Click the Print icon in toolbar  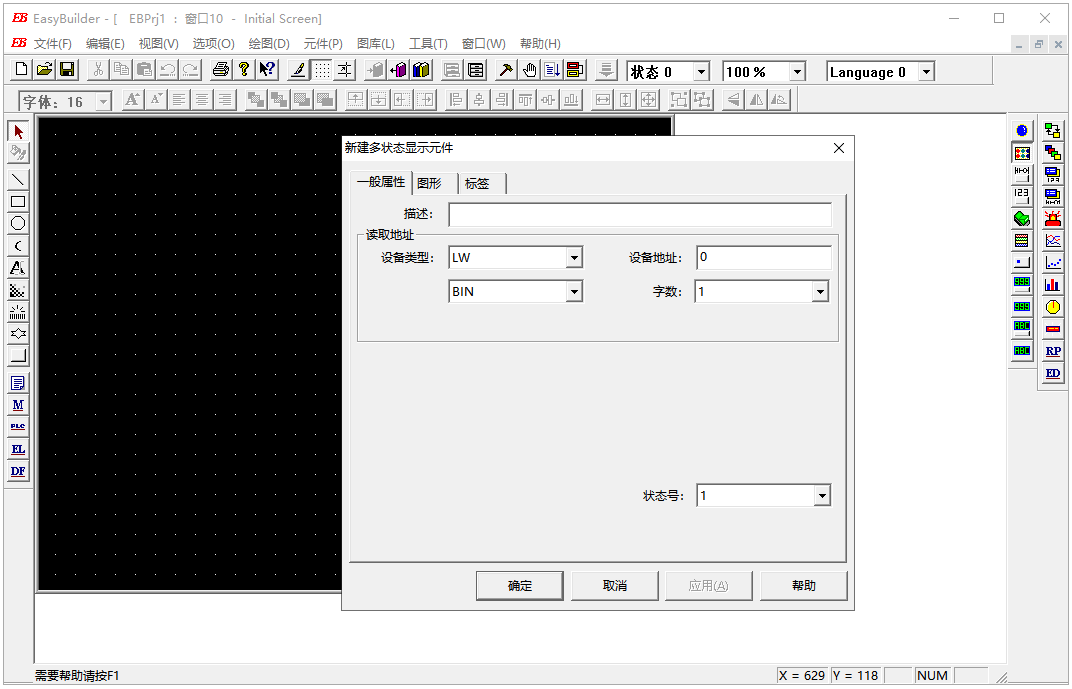coord(221,70)
